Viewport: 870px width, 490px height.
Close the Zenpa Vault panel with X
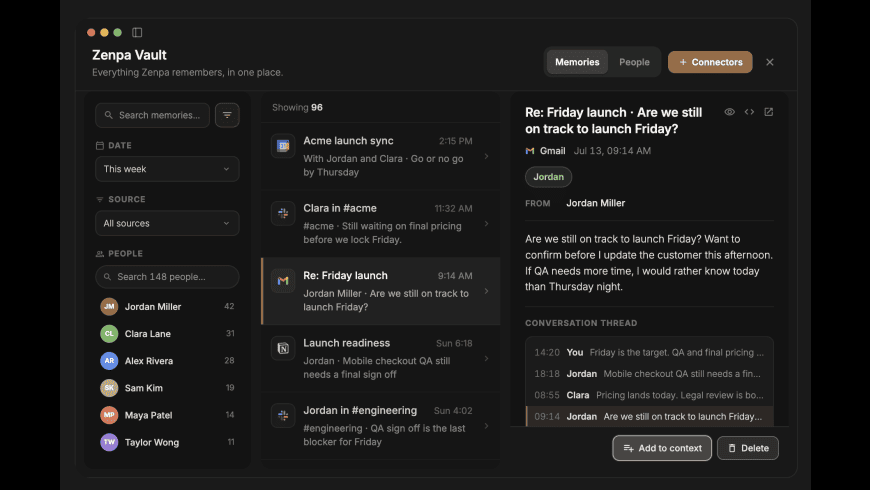[770, 62]
